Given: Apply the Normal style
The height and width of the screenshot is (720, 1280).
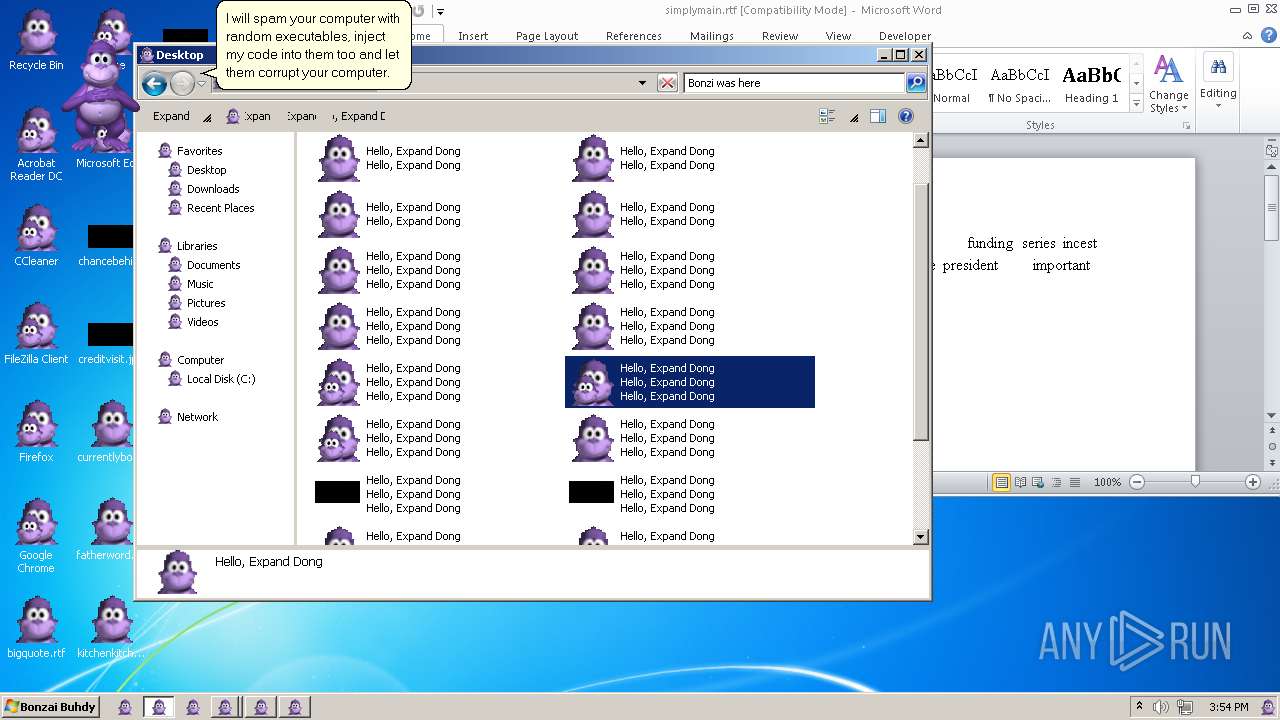Looking at the screenshot, I should tap(952, 83).
